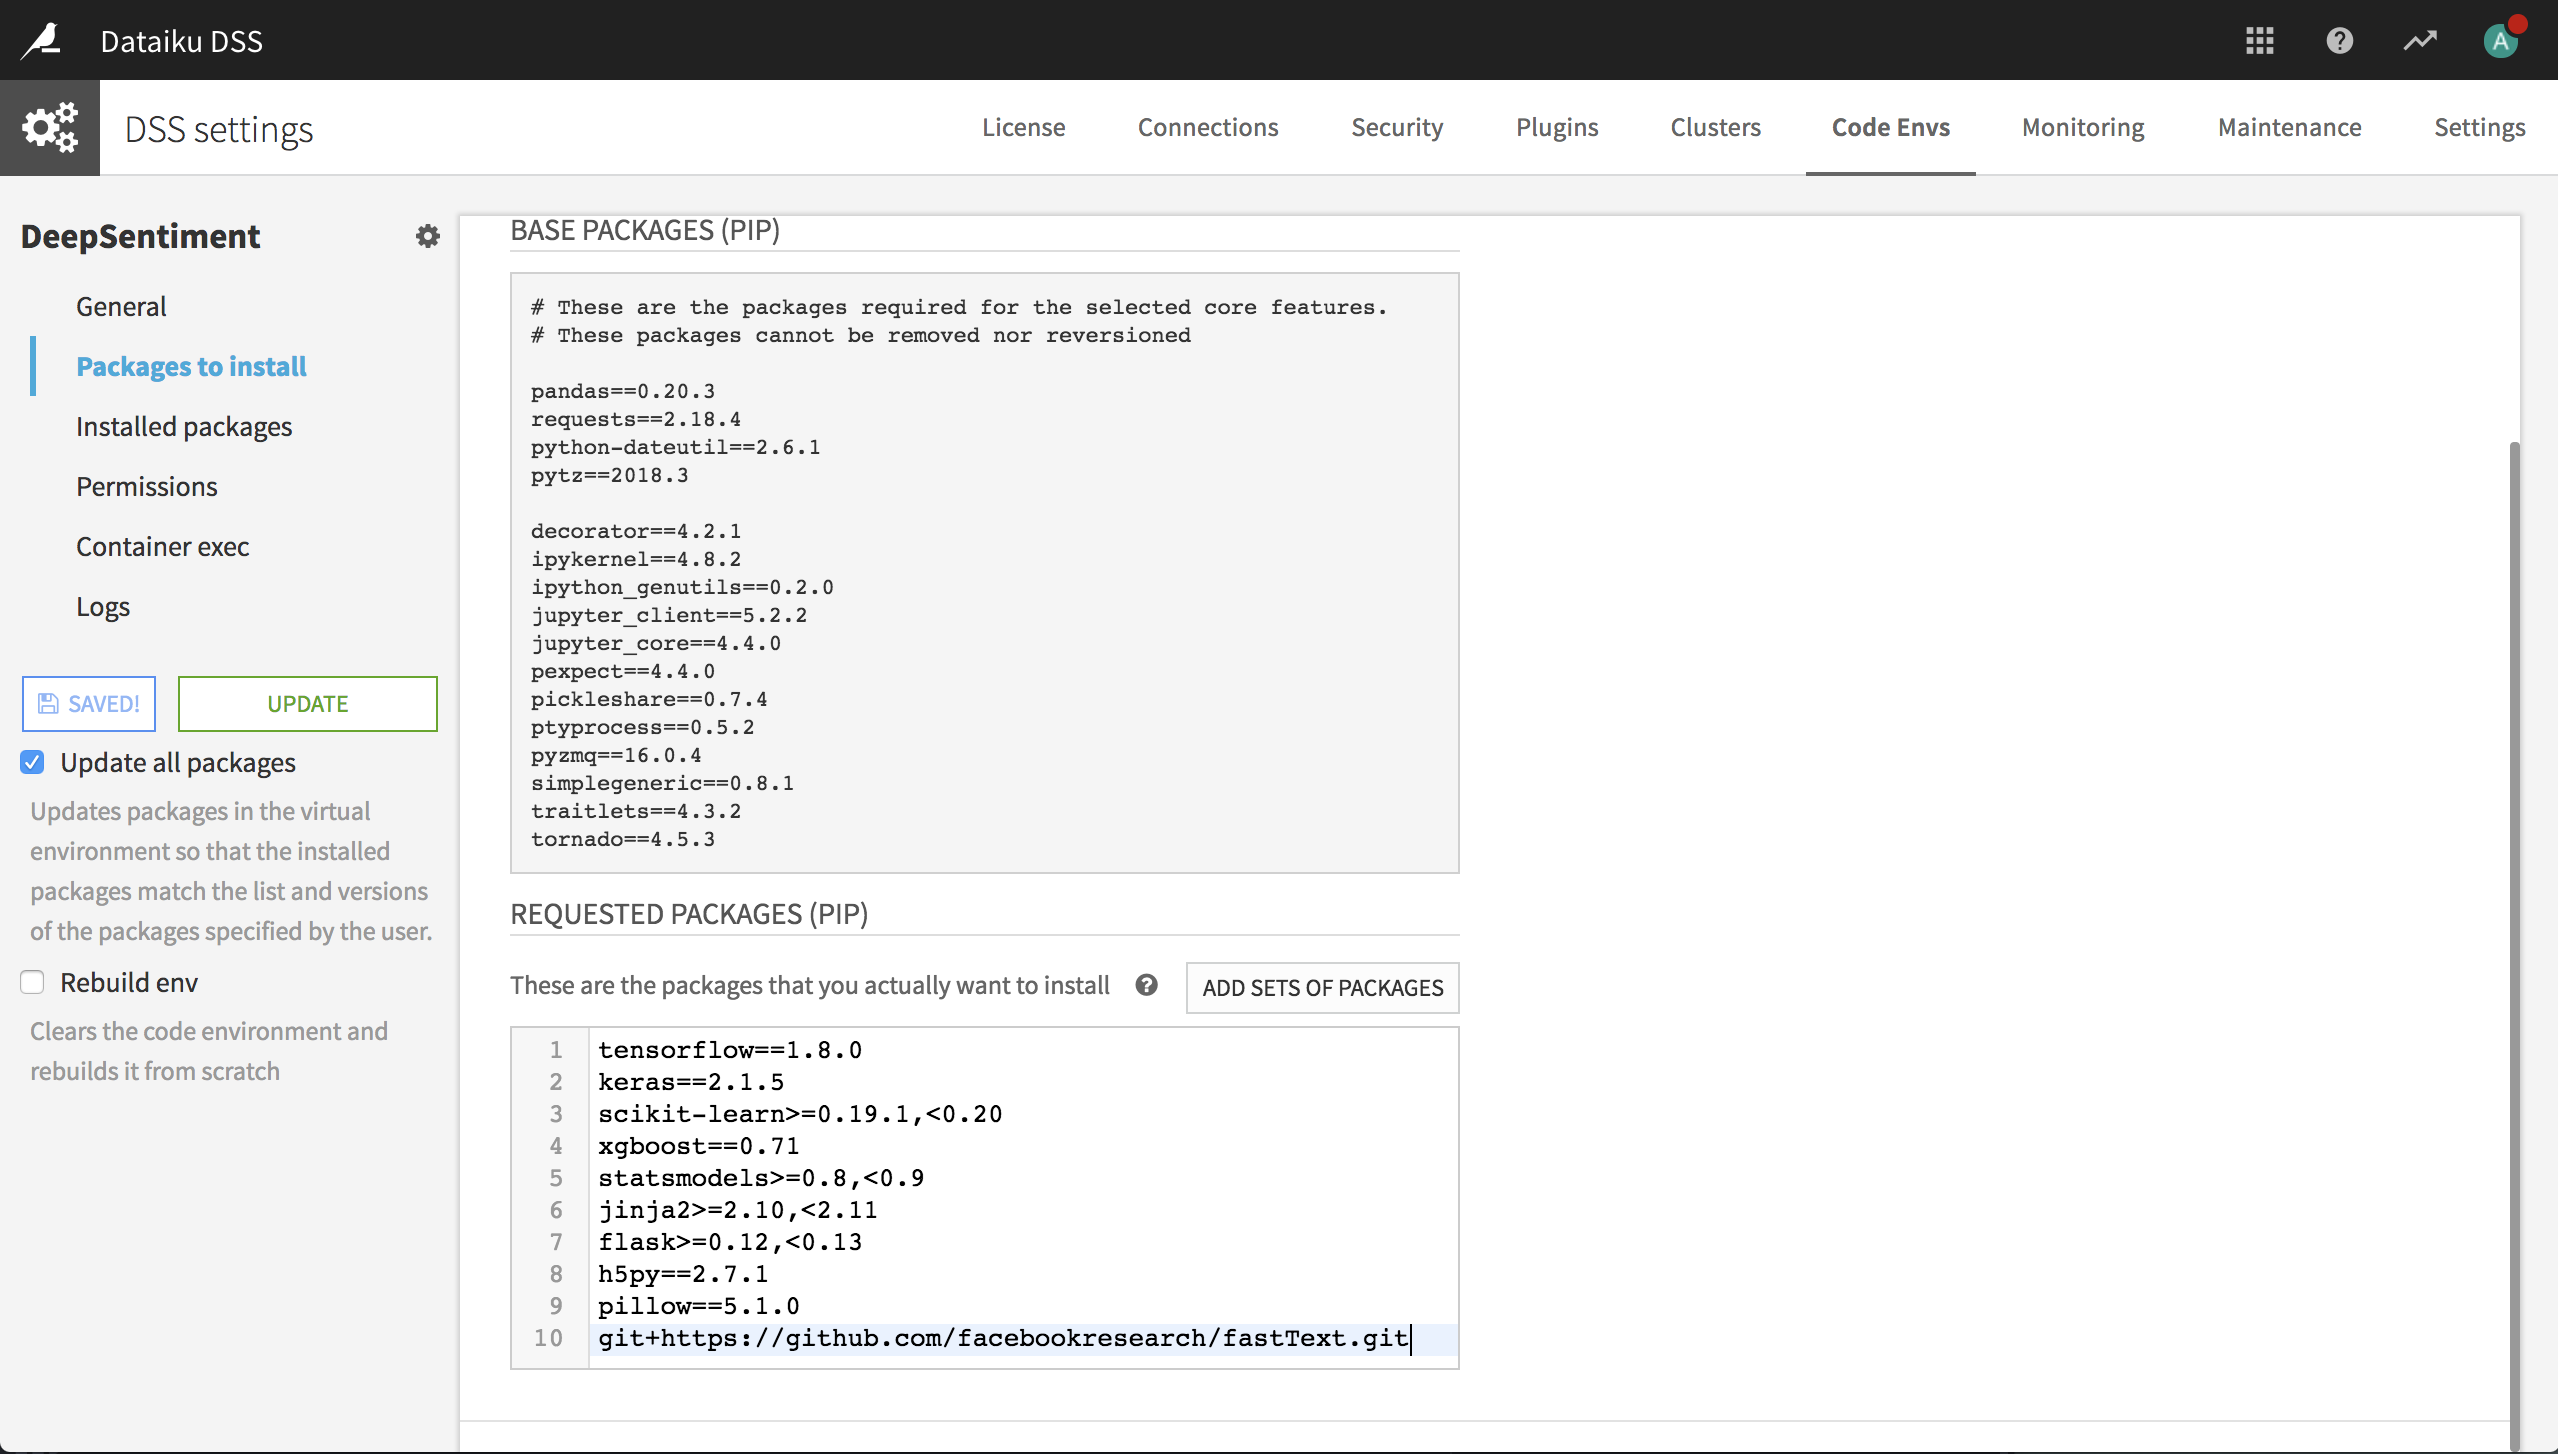Click the DSS settings gears icon

(x=50, y=127)
